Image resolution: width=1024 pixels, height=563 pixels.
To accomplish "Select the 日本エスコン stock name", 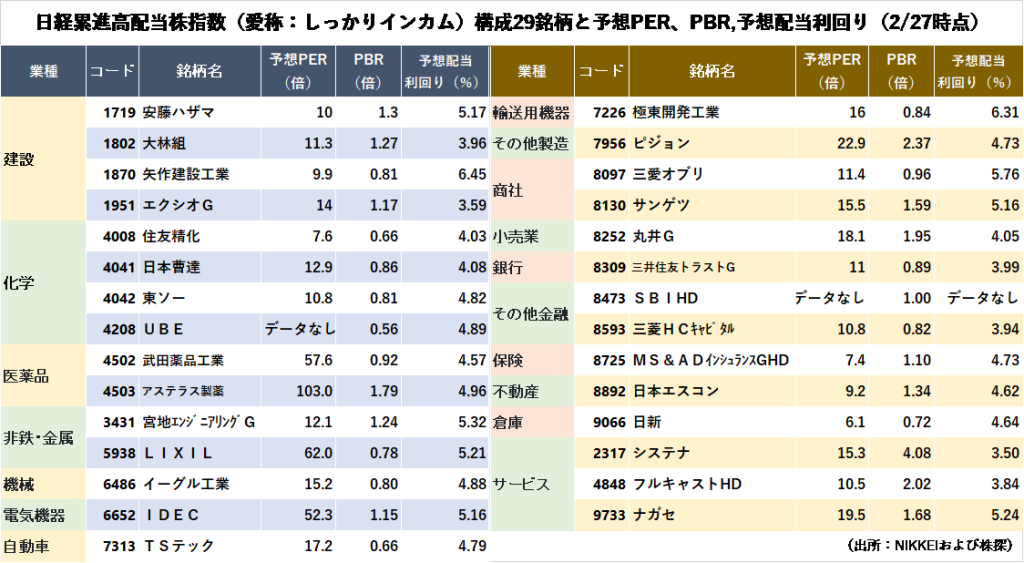I will pos(675,391).
